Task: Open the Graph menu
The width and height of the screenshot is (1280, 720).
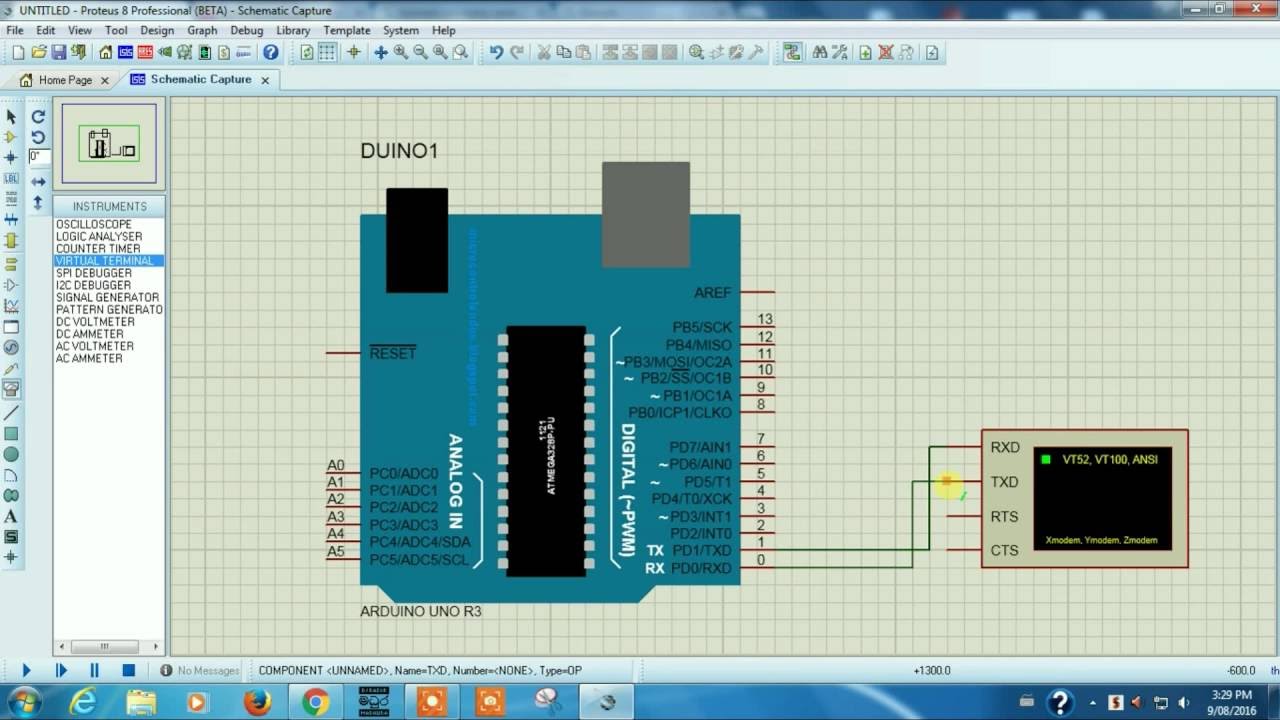Action: [x=202, y=30]
